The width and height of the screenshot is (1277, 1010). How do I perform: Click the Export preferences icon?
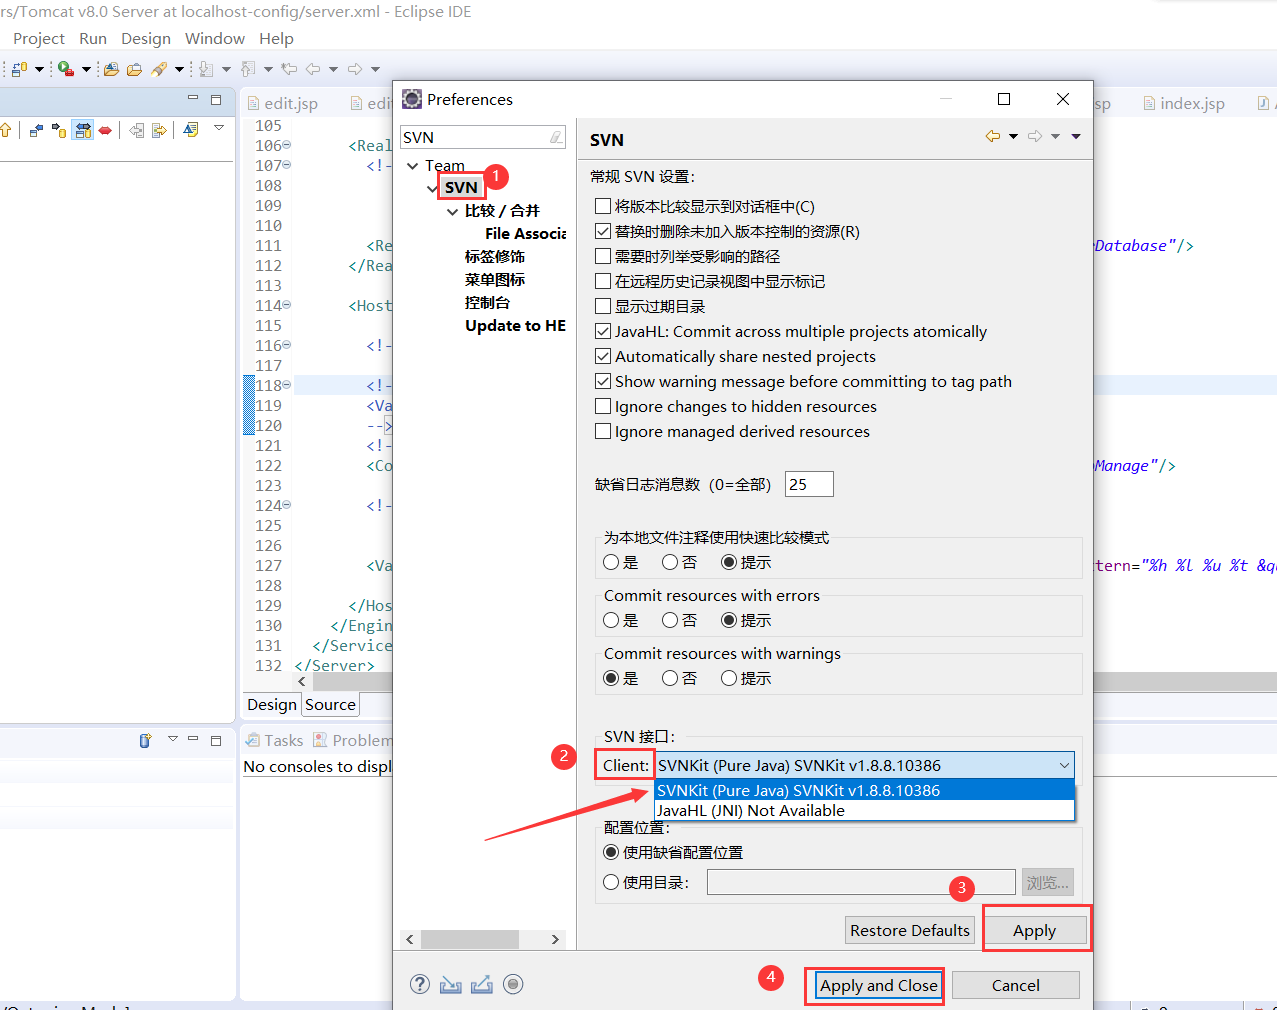pyautogui.click(x=482, y=984)
